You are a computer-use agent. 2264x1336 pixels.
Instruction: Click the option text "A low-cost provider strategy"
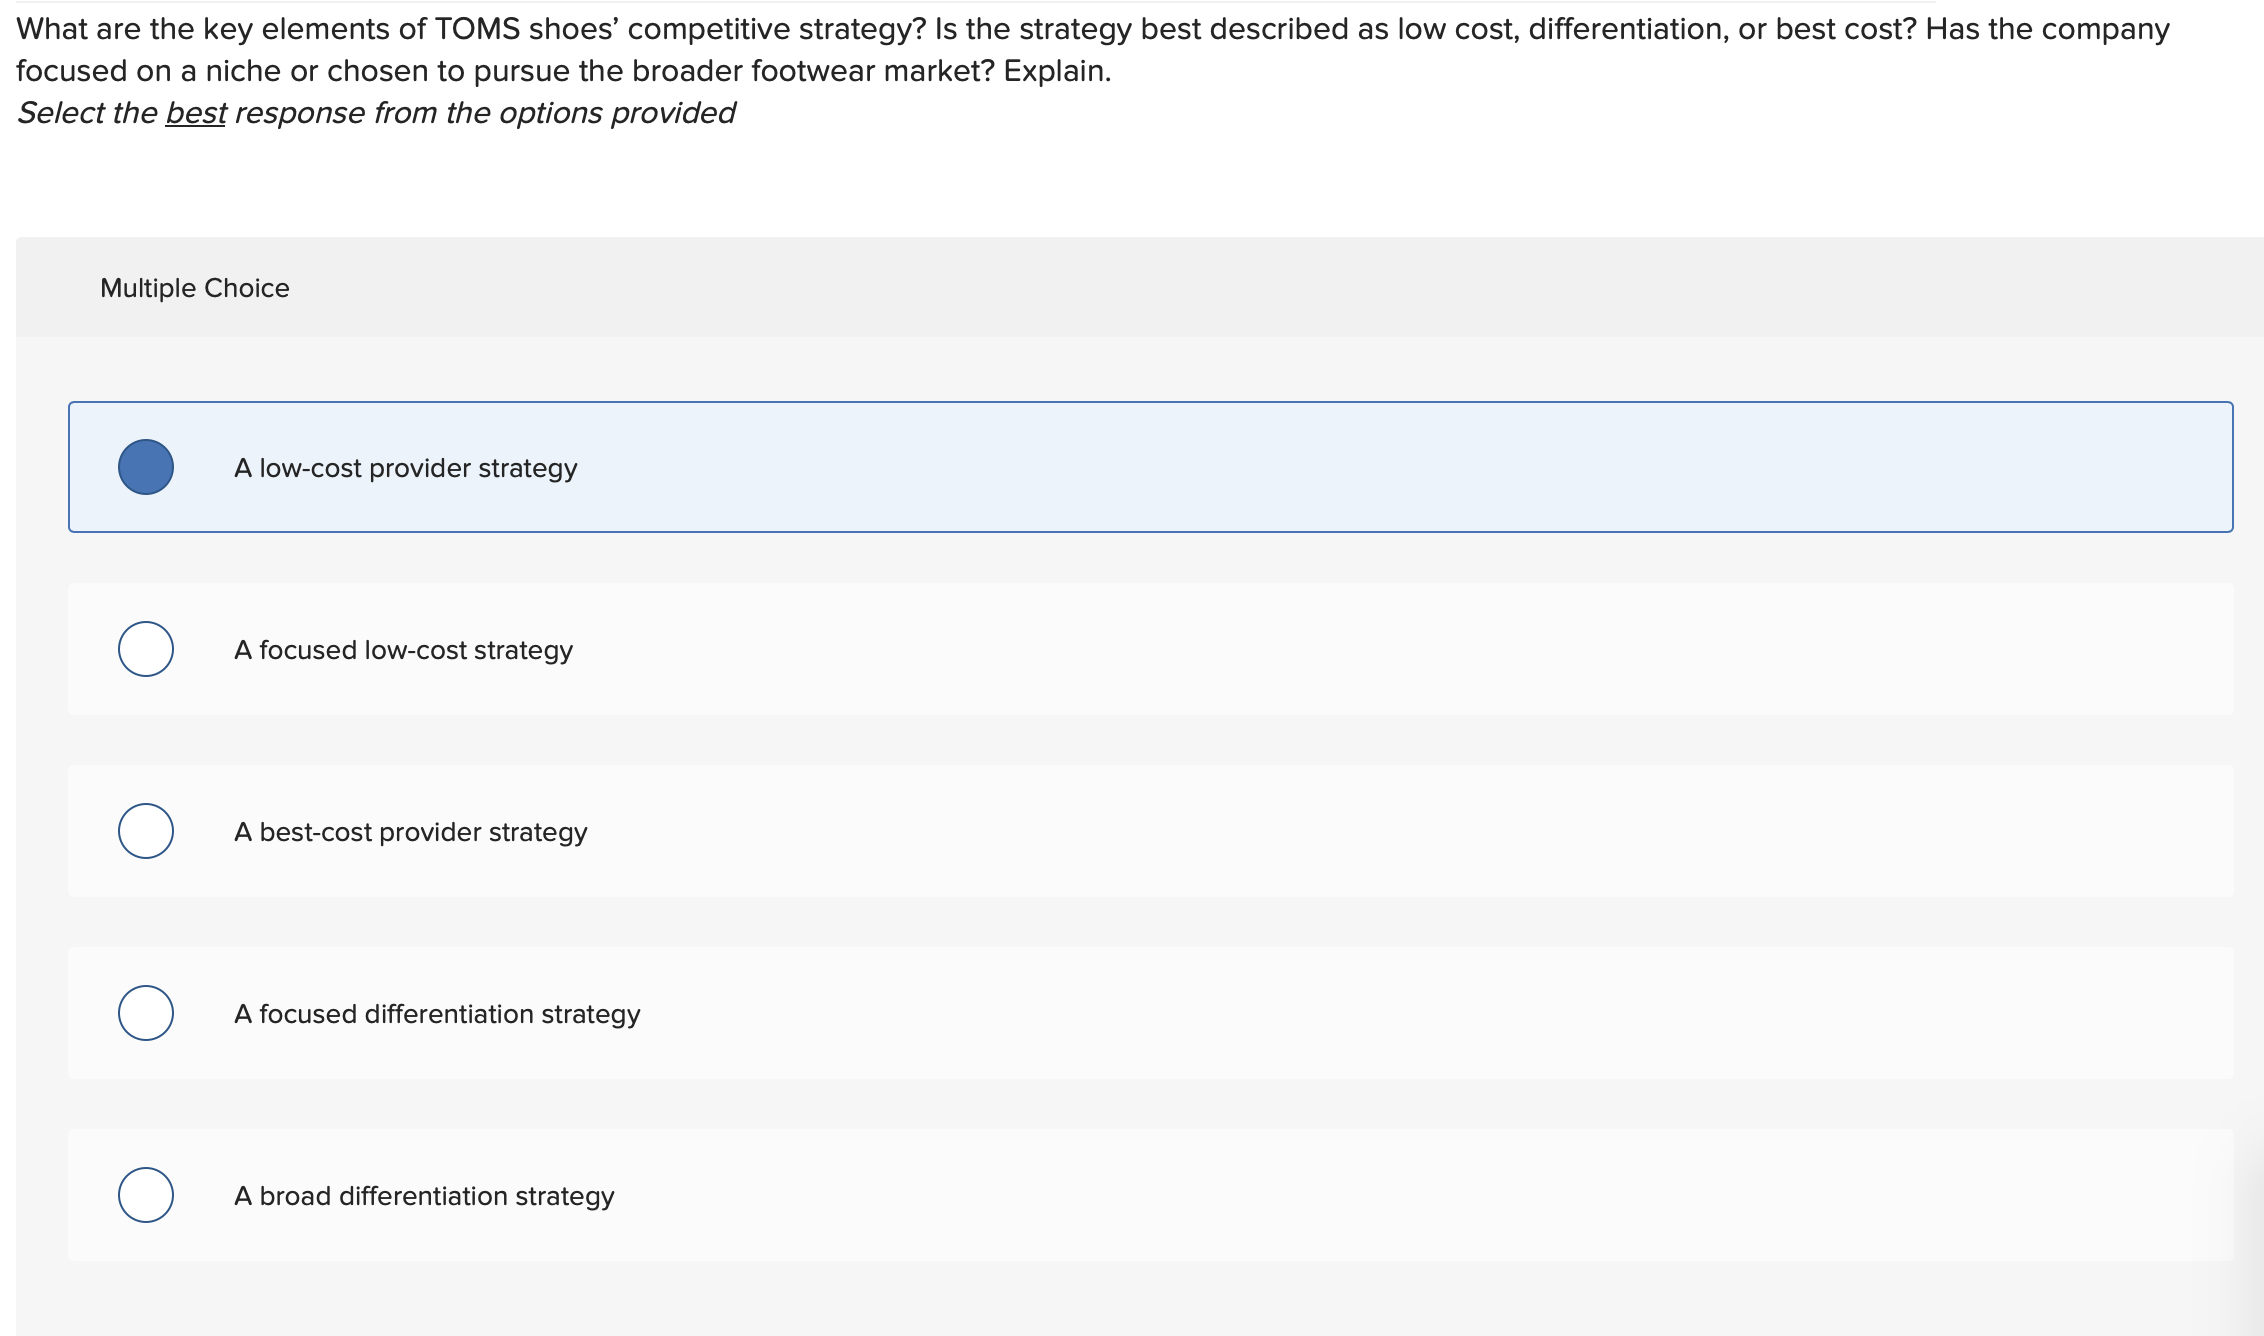(406, 466)
